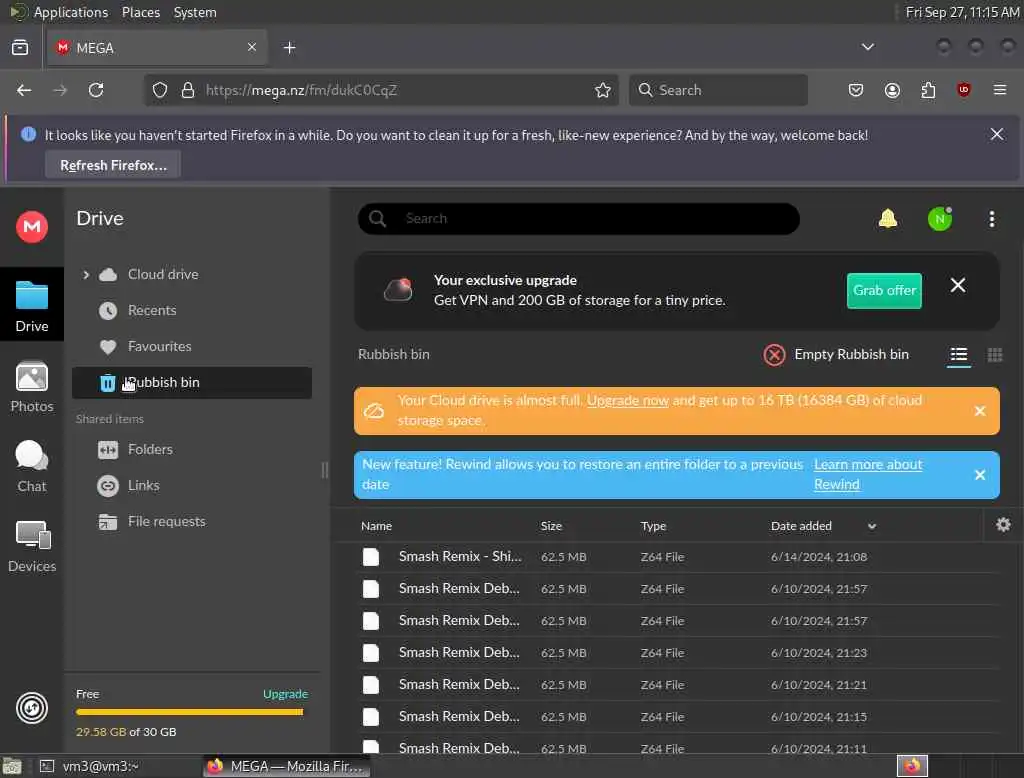The image size is (1024, 778).
Task: Sort files by Size column
Action: coord(551,526)
